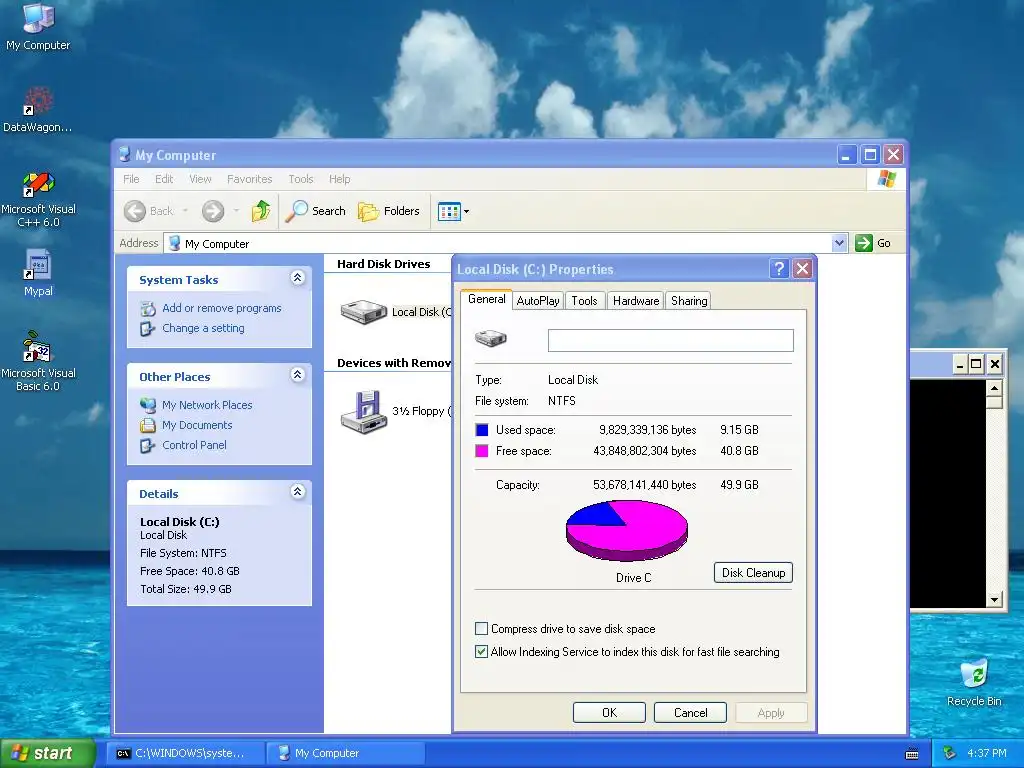
Task: Click the keyboard icon in the taskbar
Action: pyautogui.click(x=912, y=754)
